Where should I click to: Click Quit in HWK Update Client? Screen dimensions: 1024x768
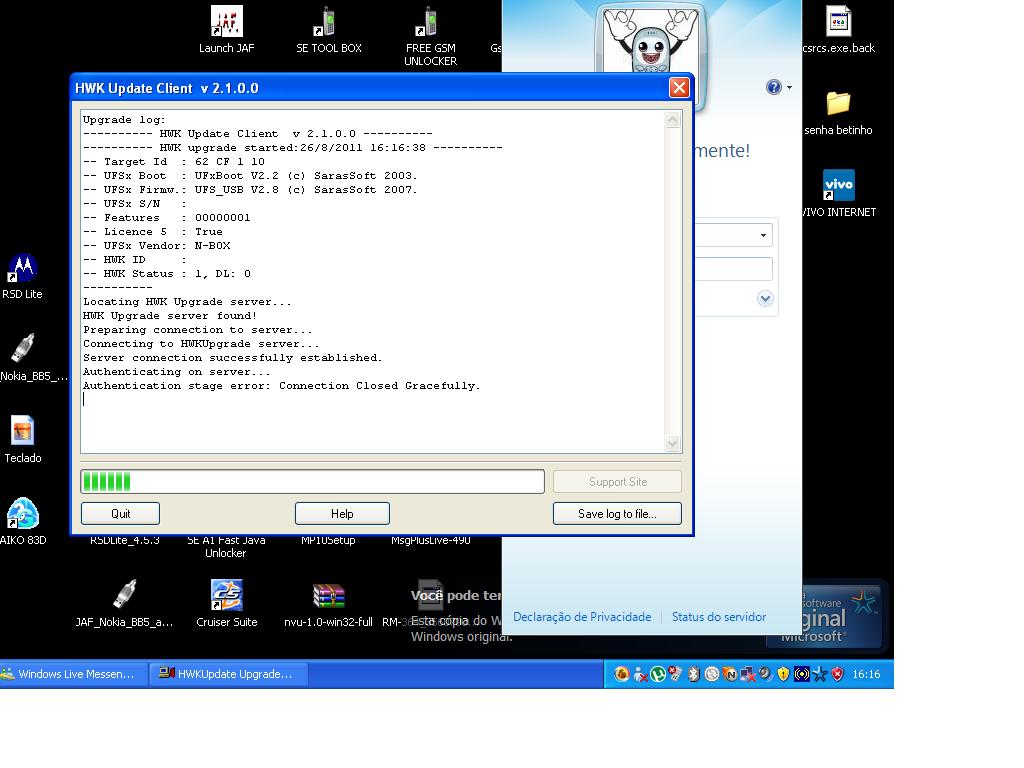click(120, 513)
